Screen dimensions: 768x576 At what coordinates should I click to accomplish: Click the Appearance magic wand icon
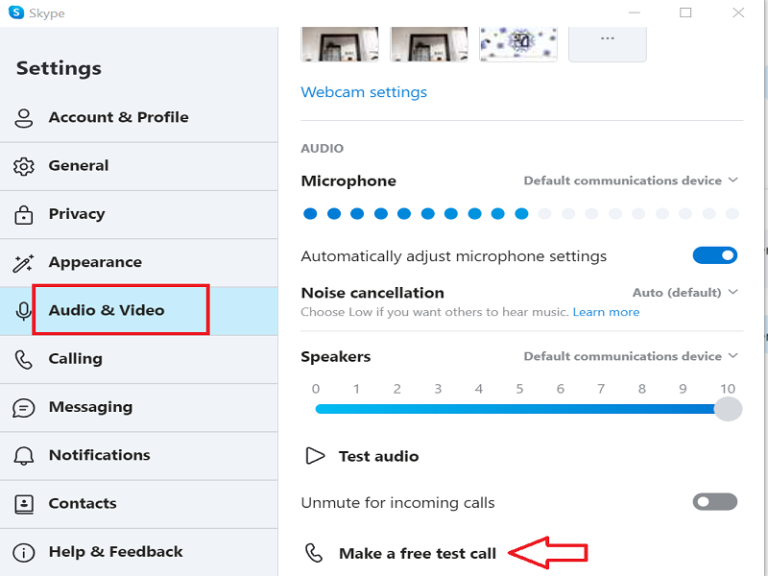24,263
